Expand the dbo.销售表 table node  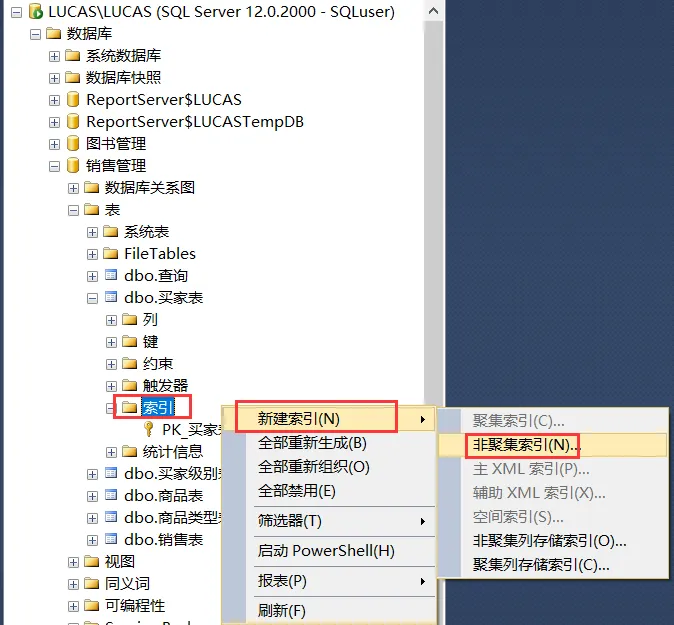coord(92,540)
